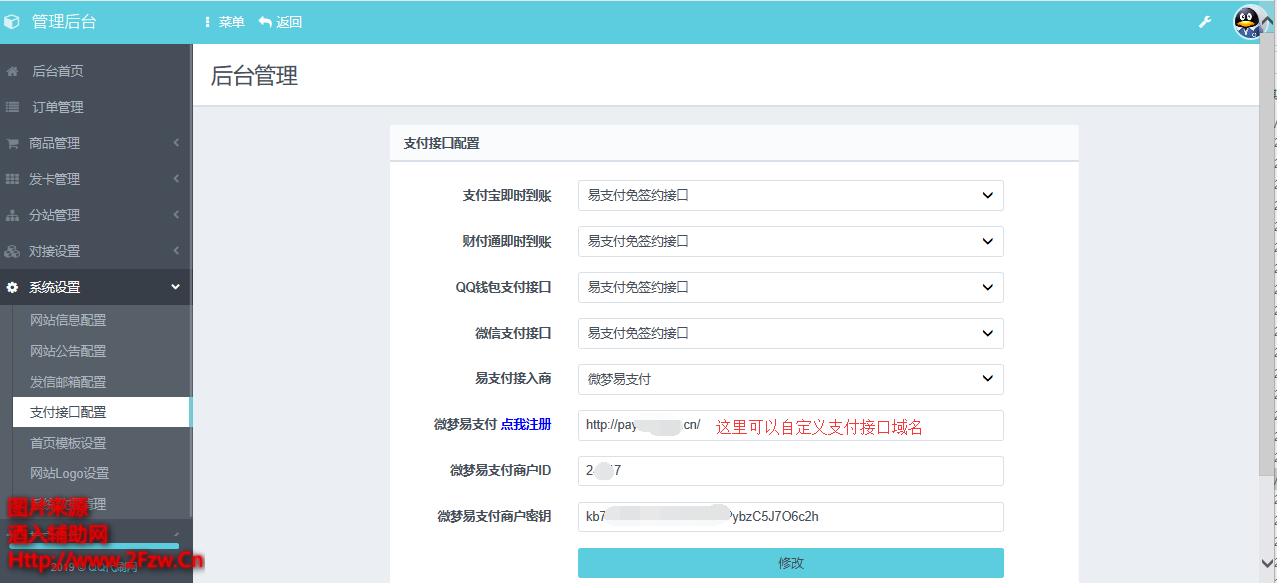Click the 点我注册 link
Image resolution: width=1277 pixels, height=583 pixels.
tap(526, 424)
